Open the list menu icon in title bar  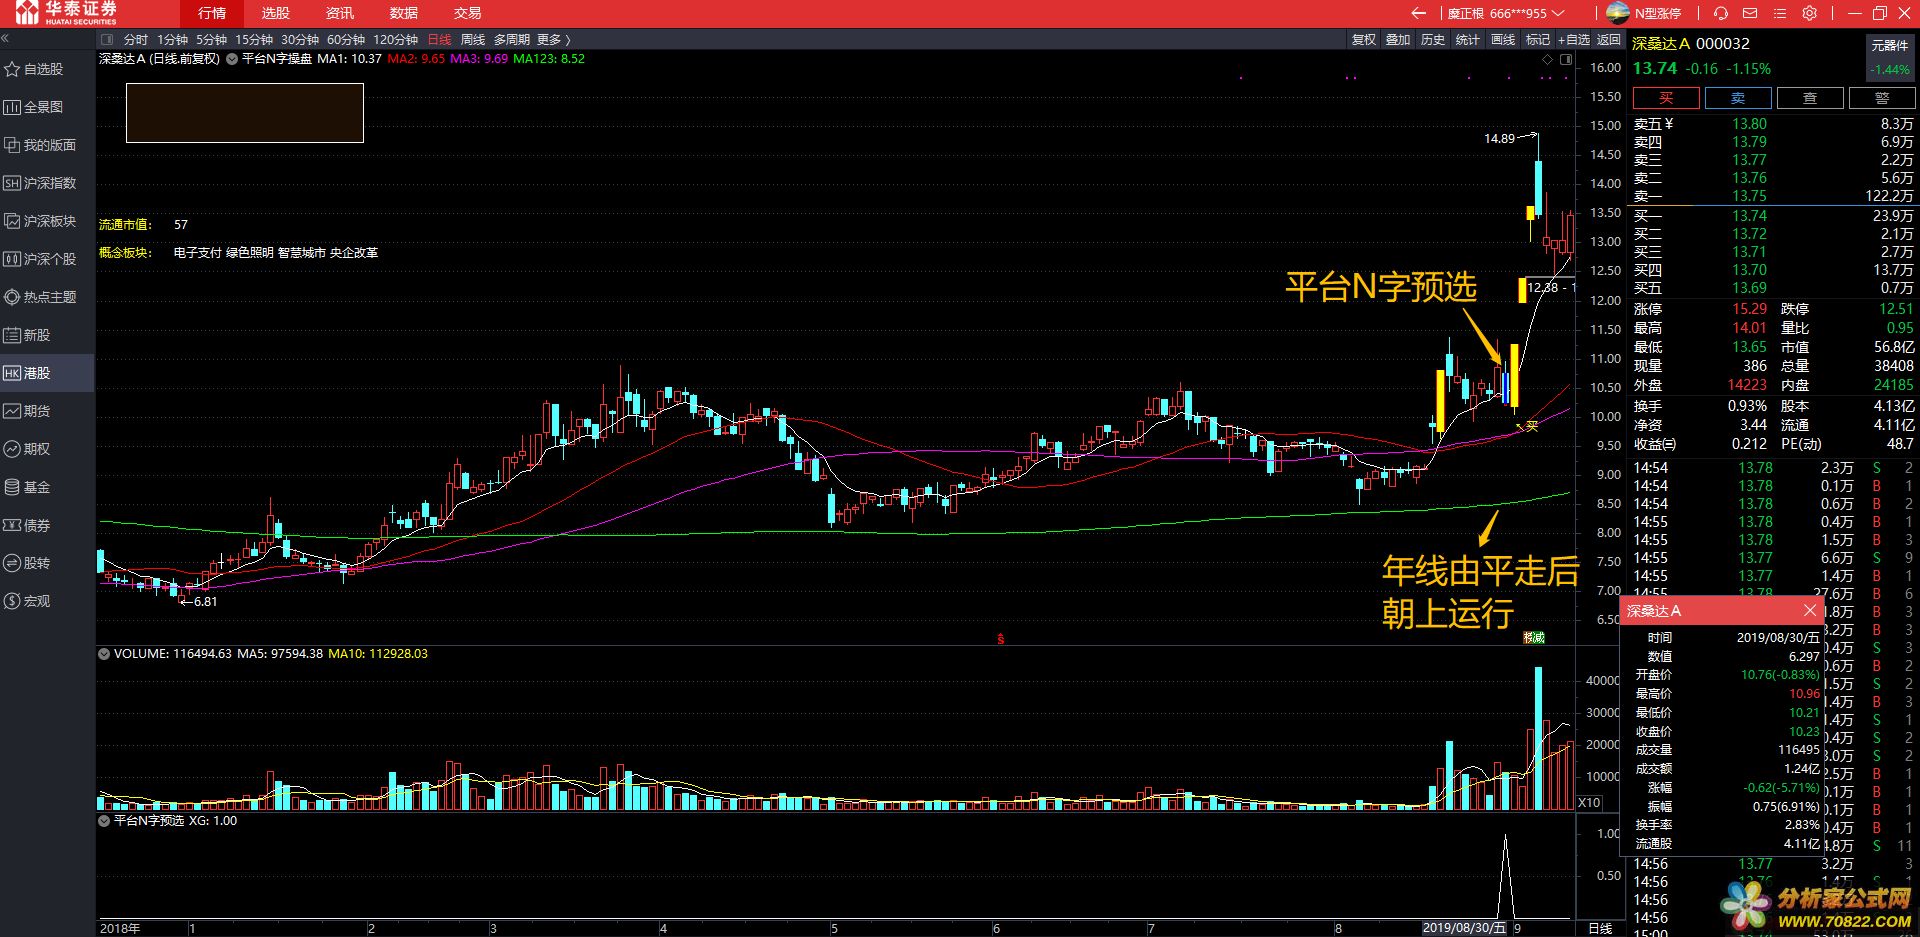pos(1780,13)
